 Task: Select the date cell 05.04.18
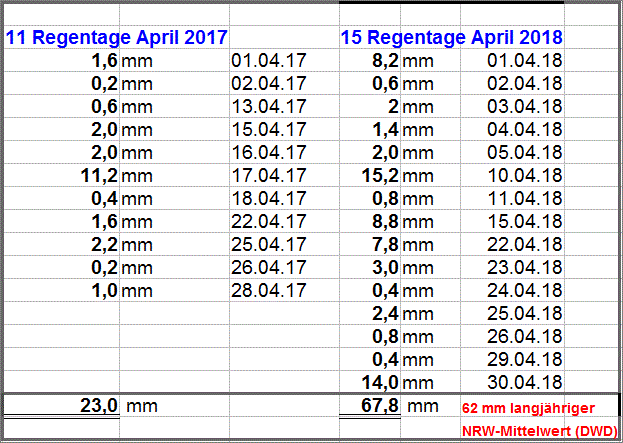[x=525, y=153]
